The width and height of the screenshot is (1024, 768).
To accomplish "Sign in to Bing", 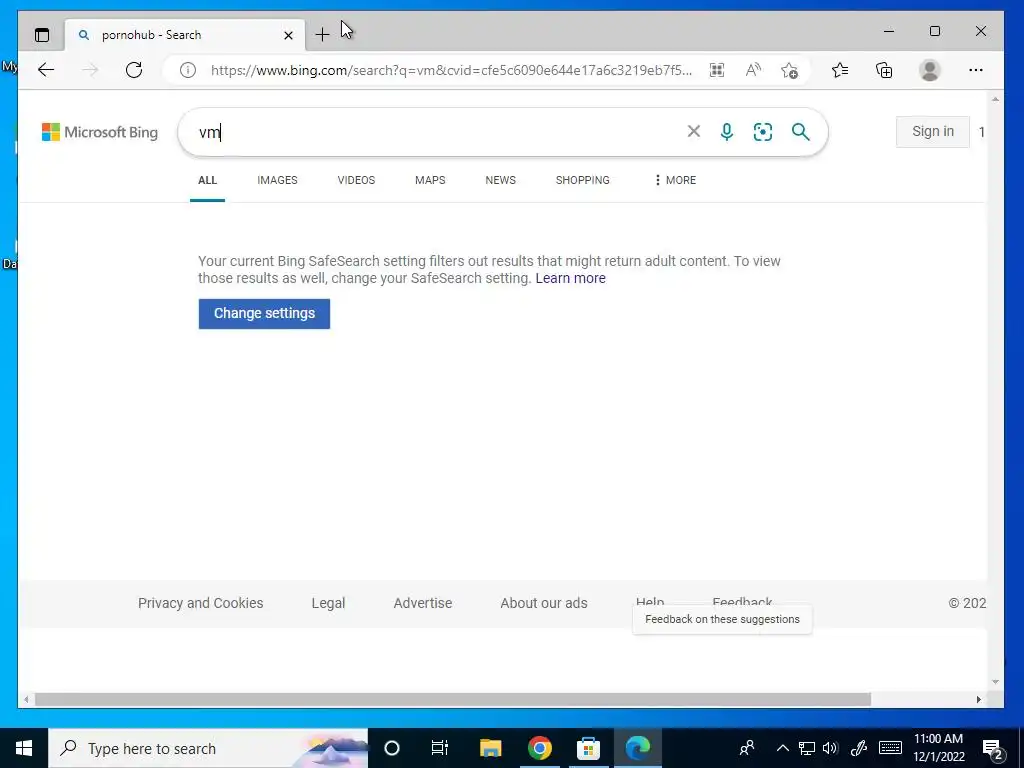I will point(933,131).
